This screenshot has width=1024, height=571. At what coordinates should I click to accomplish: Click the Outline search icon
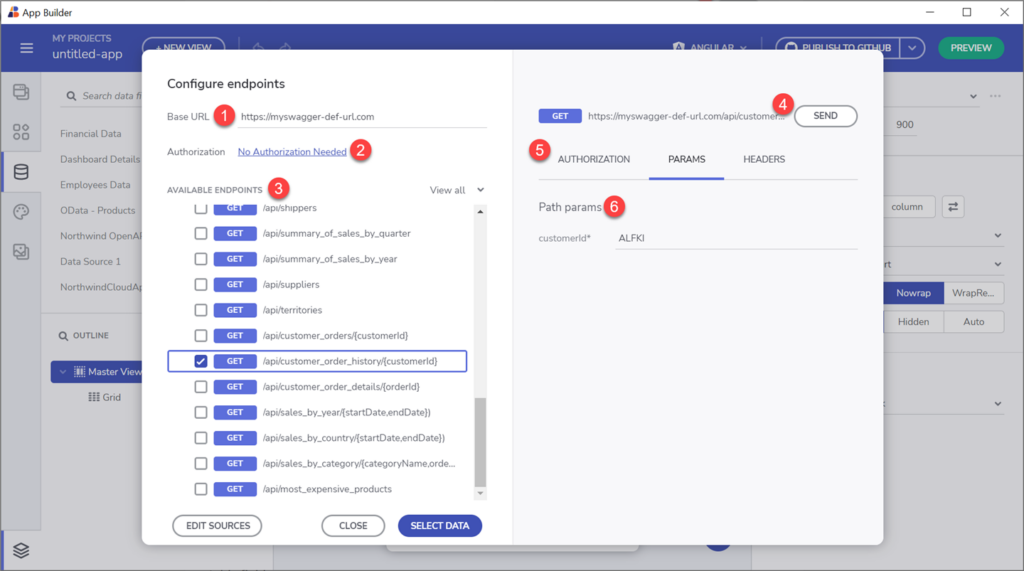point(63,336)
